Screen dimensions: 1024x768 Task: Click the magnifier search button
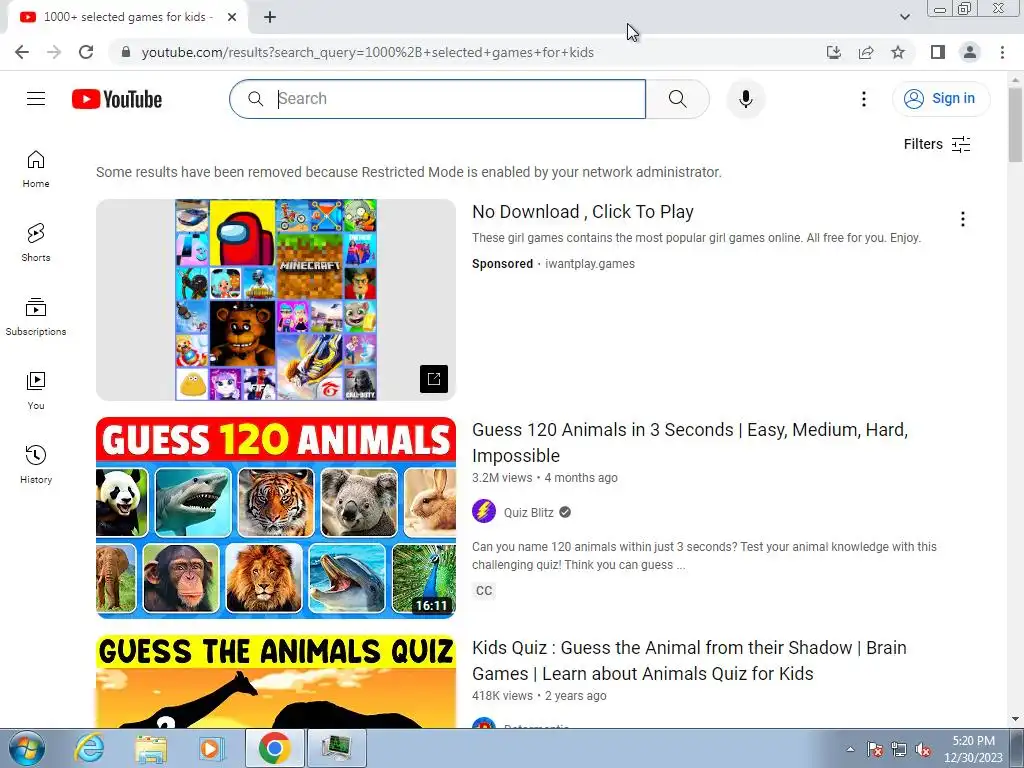click(x=677, y=99)
